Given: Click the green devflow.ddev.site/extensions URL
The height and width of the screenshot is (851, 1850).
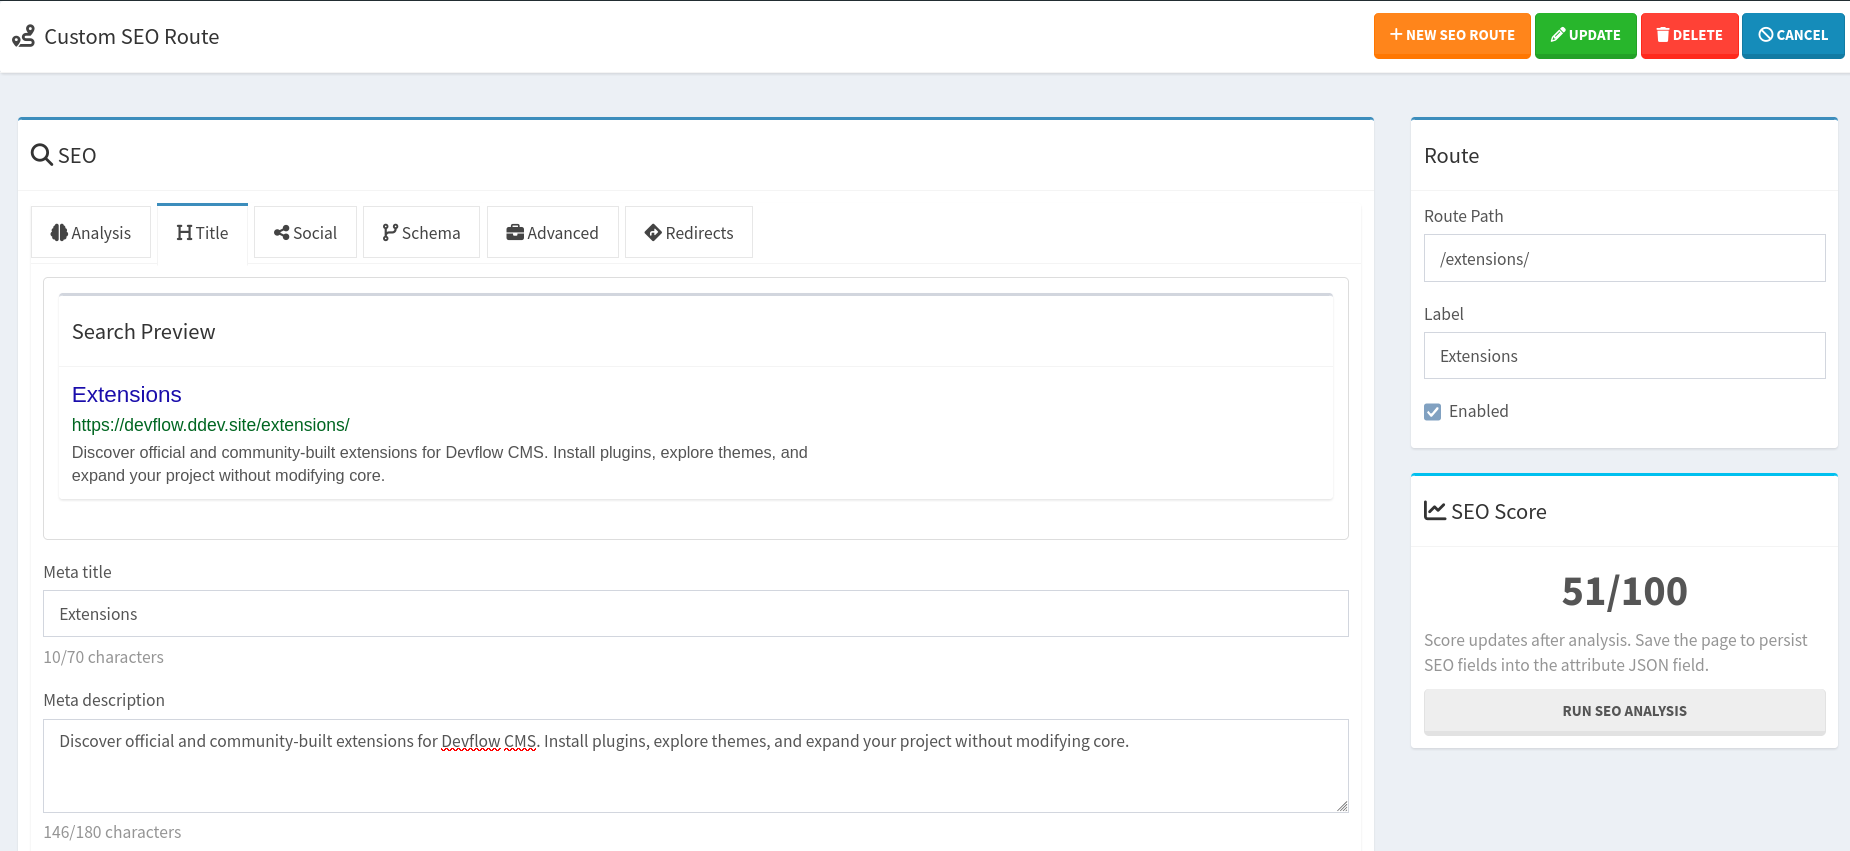Looking at the screenshot, I should [210, 425].
